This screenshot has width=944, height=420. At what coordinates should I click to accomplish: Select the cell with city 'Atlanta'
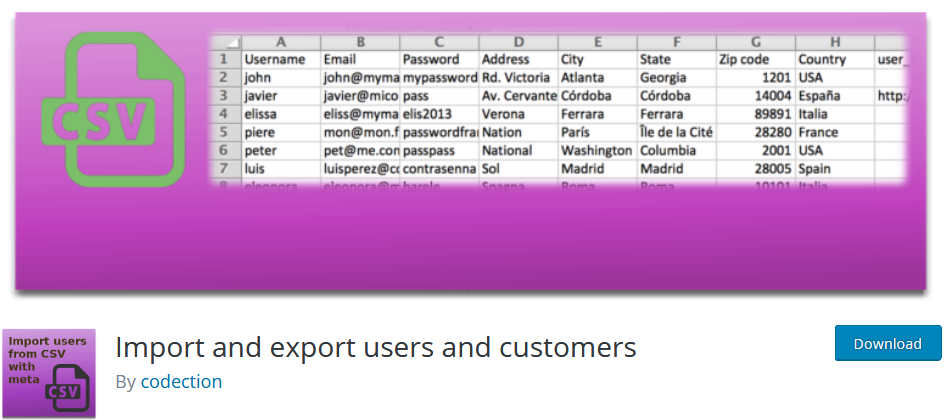pyautogui.click(x=597, y=78)
